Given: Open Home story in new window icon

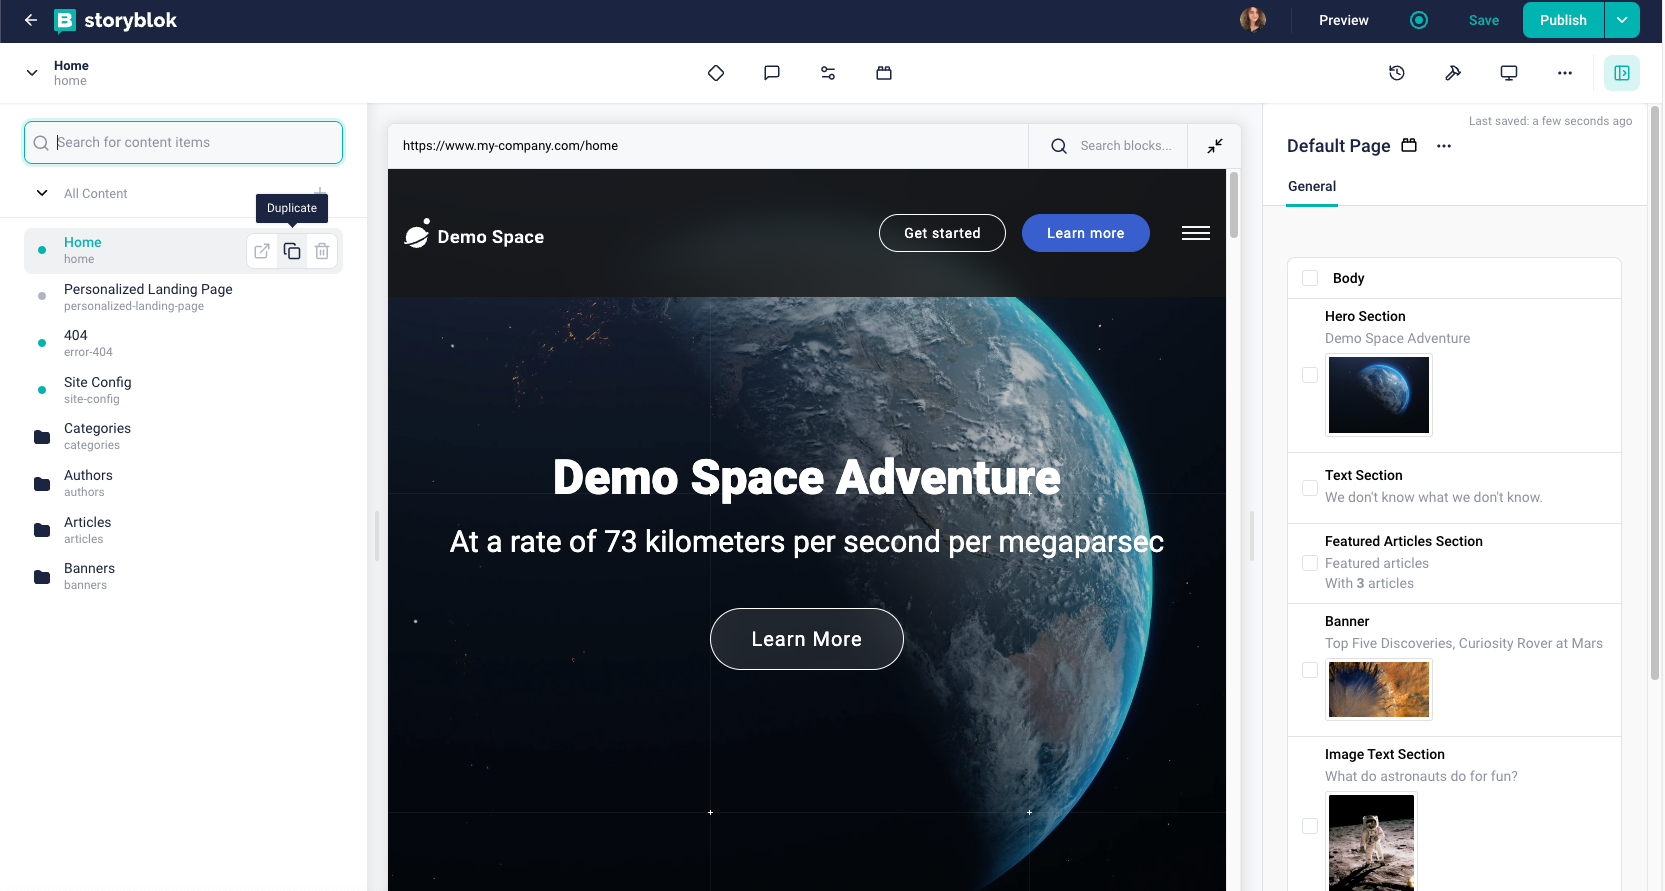Looking at the screenshot, I should coord(262,251).
